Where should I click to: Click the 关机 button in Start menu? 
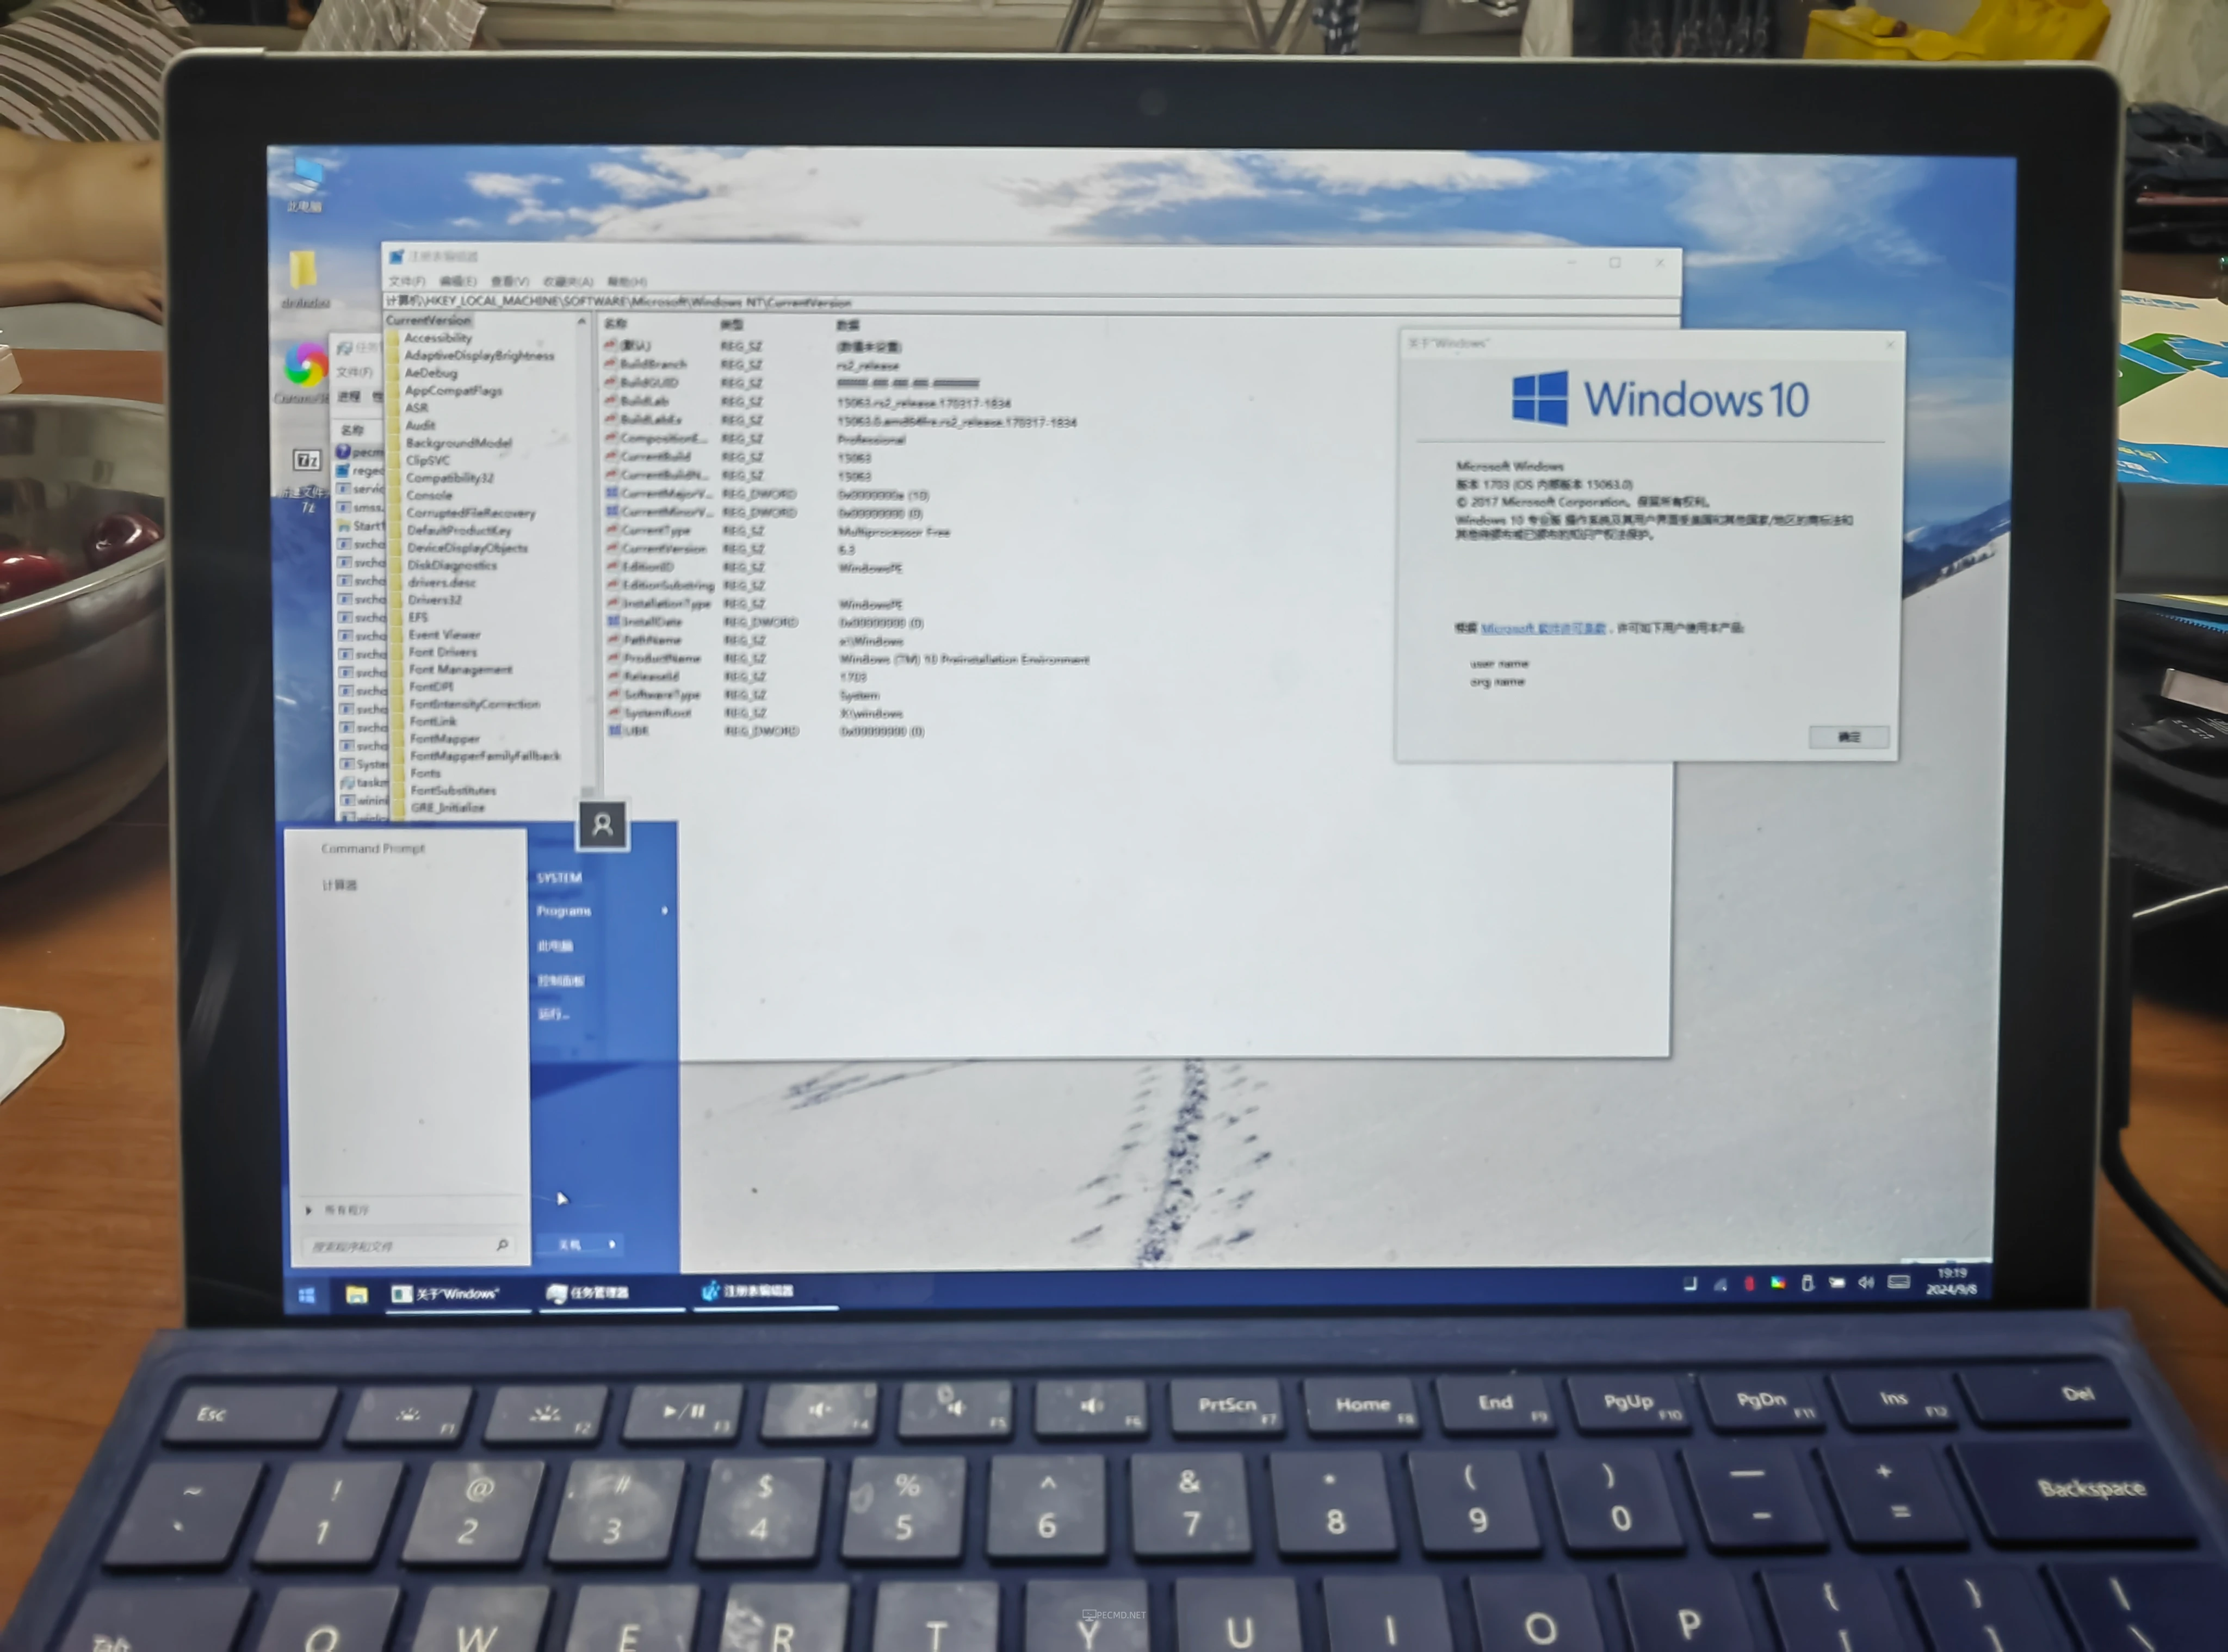pyautogui.click(x=569, y=1245)
